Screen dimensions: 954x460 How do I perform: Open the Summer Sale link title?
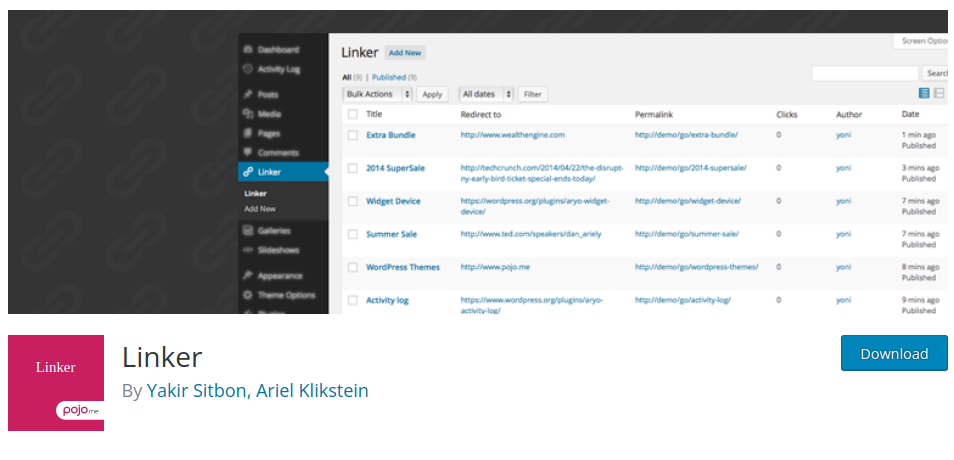[x=391, y=234]
